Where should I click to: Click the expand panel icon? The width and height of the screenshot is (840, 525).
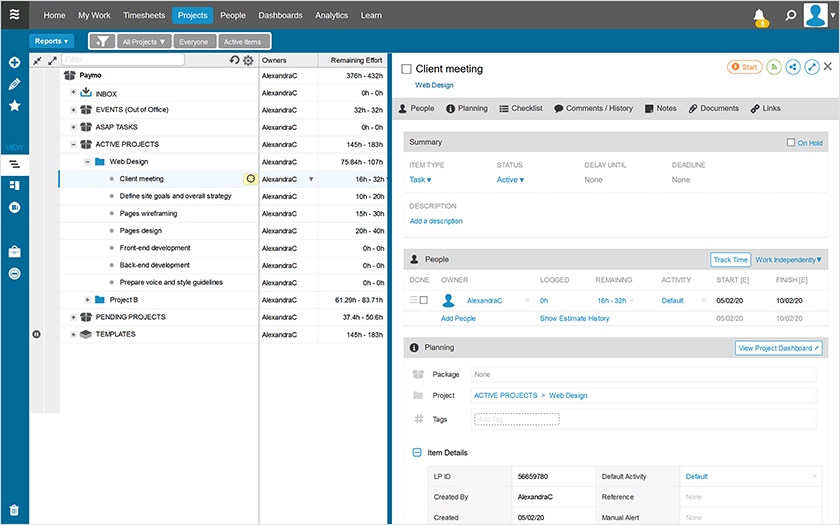coord(812,67)
